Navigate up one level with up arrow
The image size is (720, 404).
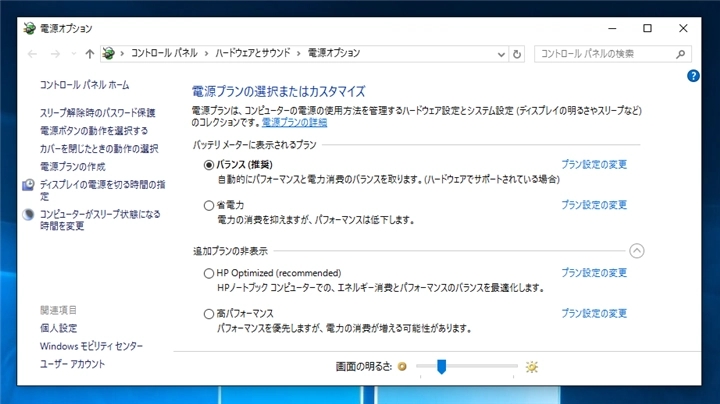(90, 54)
